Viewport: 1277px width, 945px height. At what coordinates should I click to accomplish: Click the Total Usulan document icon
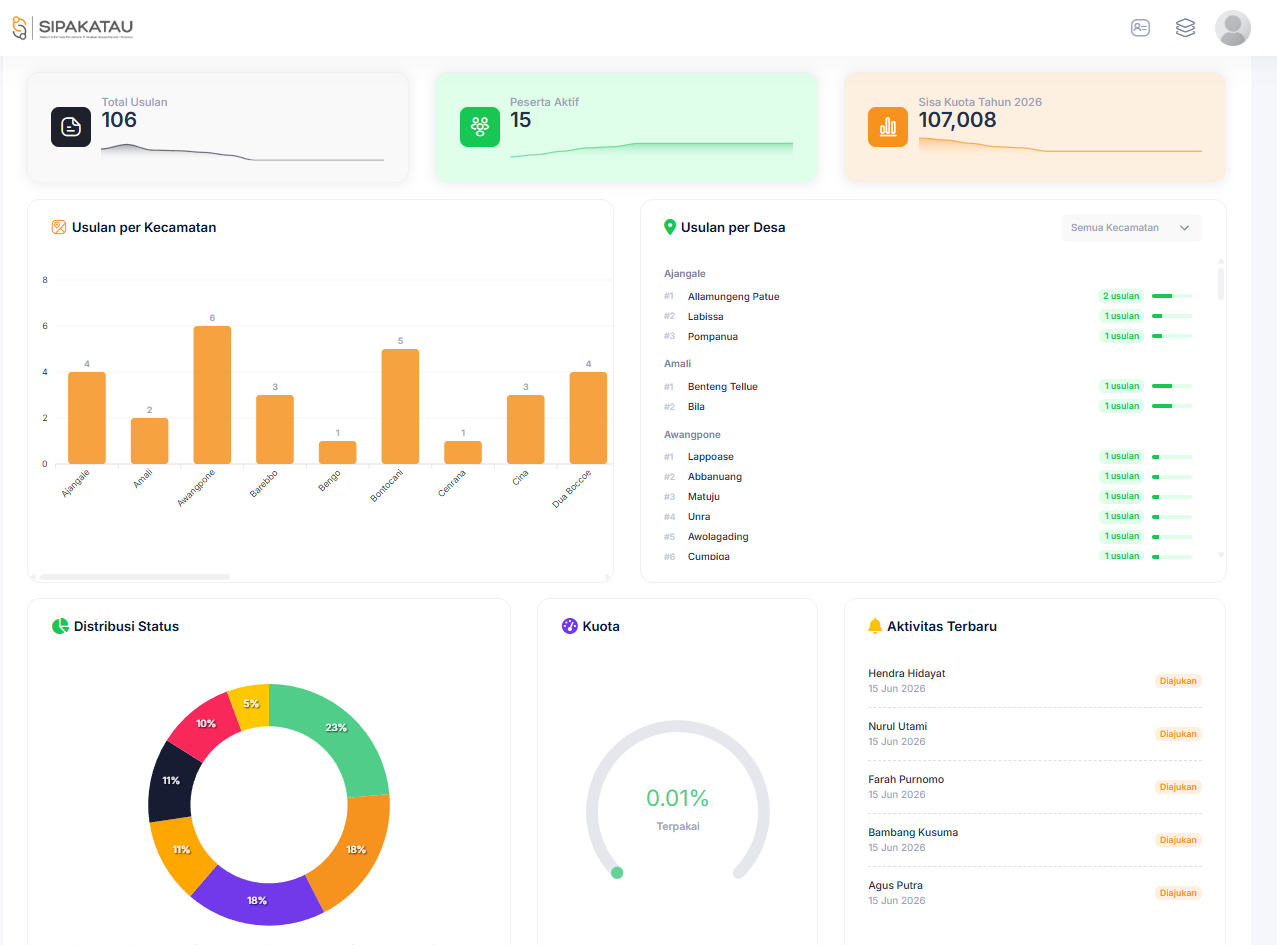point(71,127)
